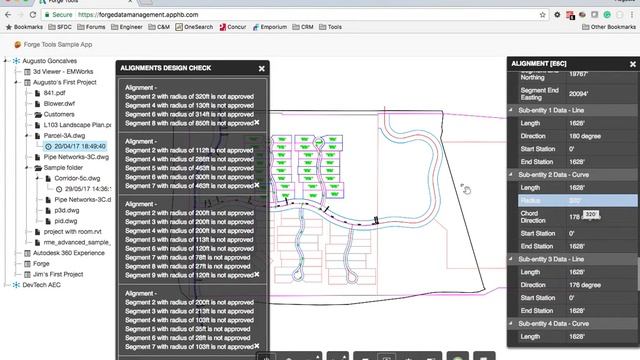640x360 pixels.
Task: Open the Forums bookmarks folder
Action: tap(91, 27)
